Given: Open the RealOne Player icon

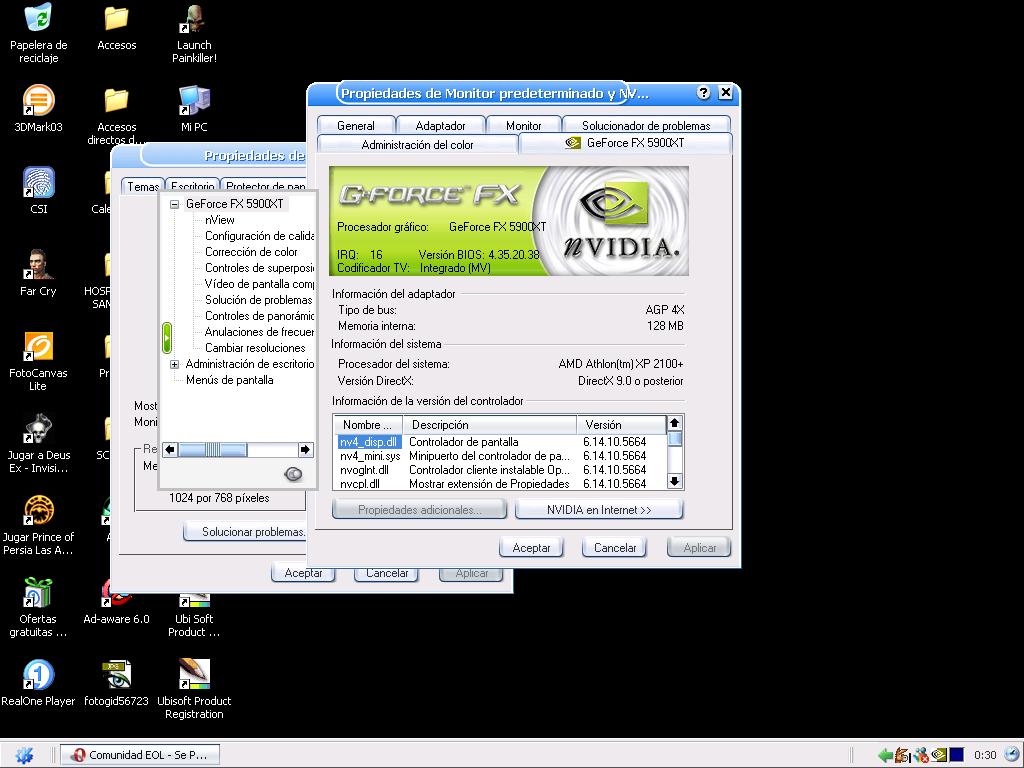Looking at the screenshot, I should point(38,675).
